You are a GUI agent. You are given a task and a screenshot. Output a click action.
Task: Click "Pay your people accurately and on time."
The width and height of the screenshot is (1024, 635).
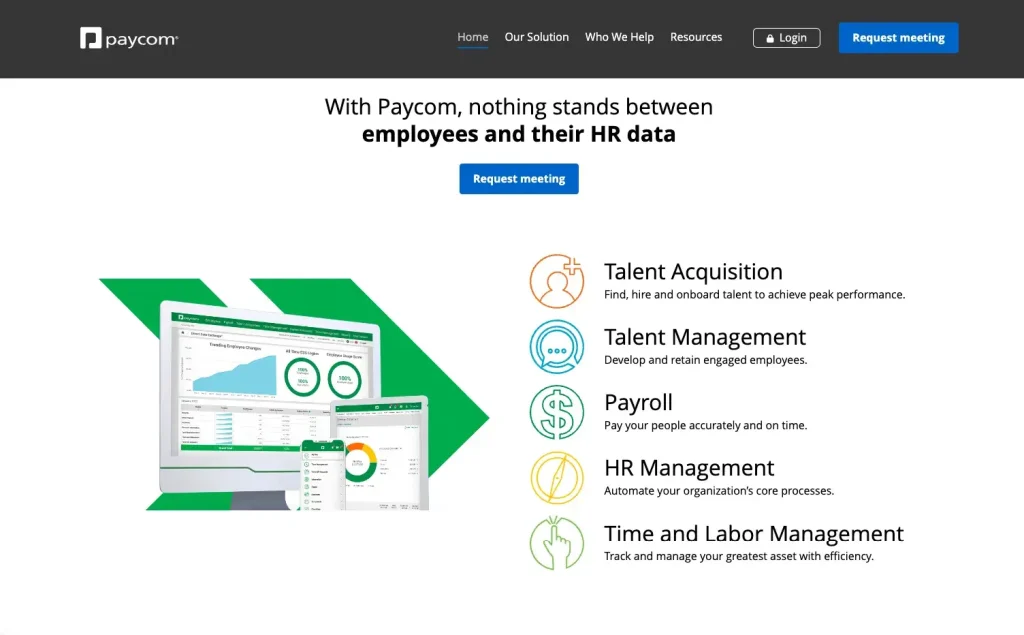(705, 425)
